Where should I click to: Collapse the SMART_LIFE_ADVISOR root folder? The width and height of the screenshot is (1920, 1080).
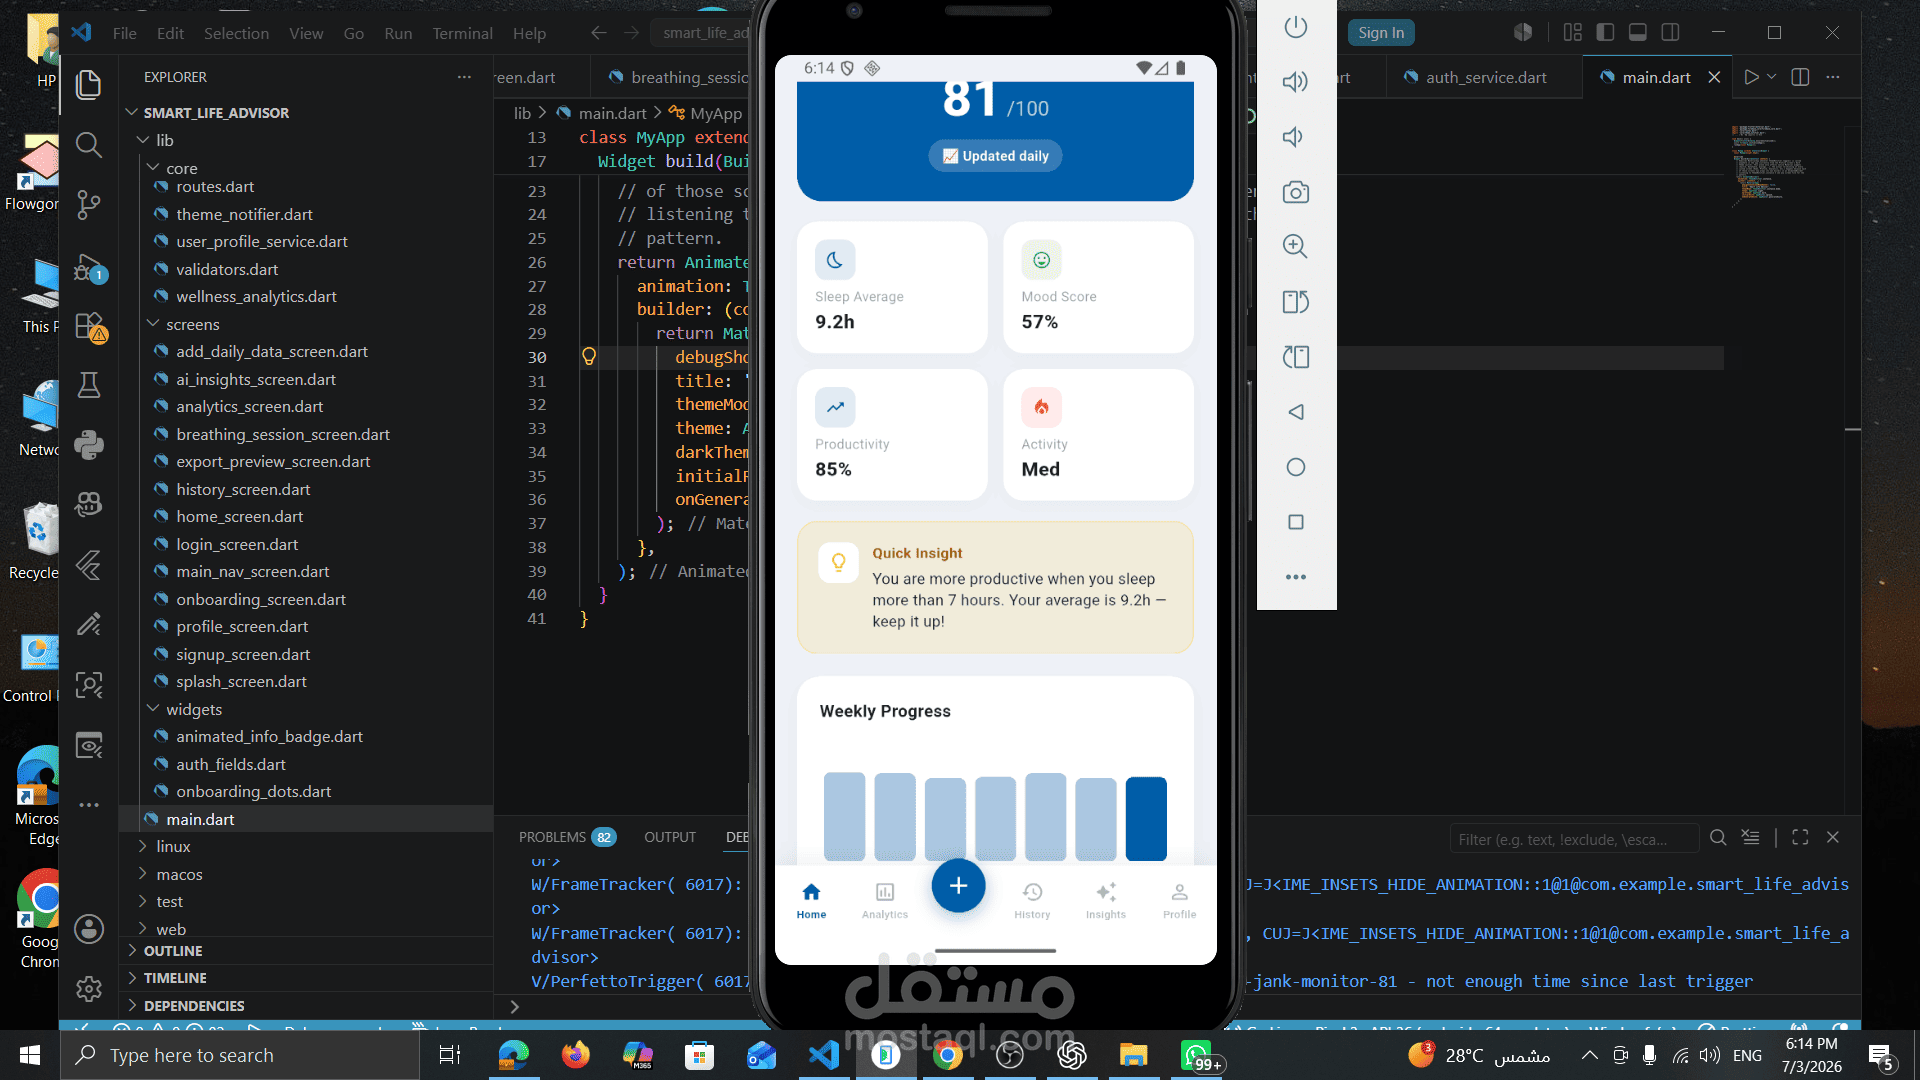(216, 113)
